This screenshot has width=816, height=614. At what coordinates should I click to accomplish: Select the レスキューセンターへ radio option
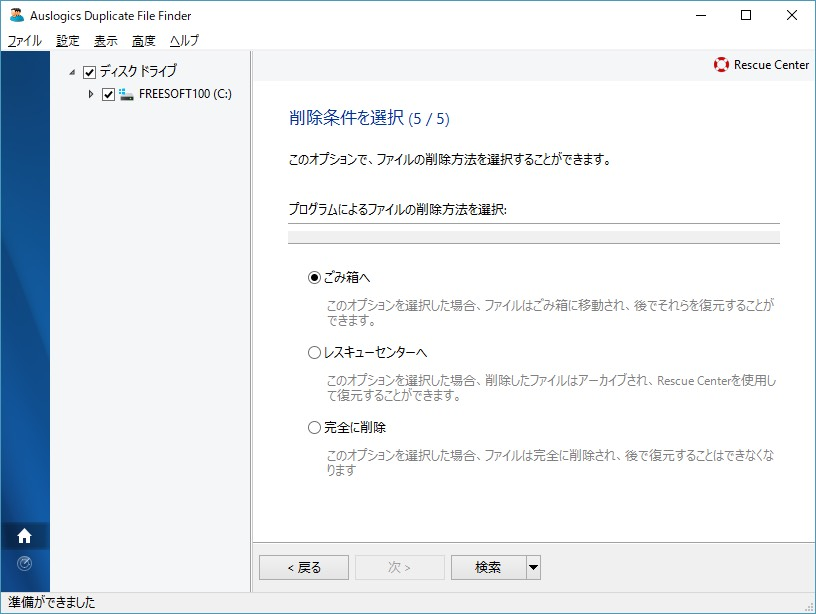tap(314, 352)
